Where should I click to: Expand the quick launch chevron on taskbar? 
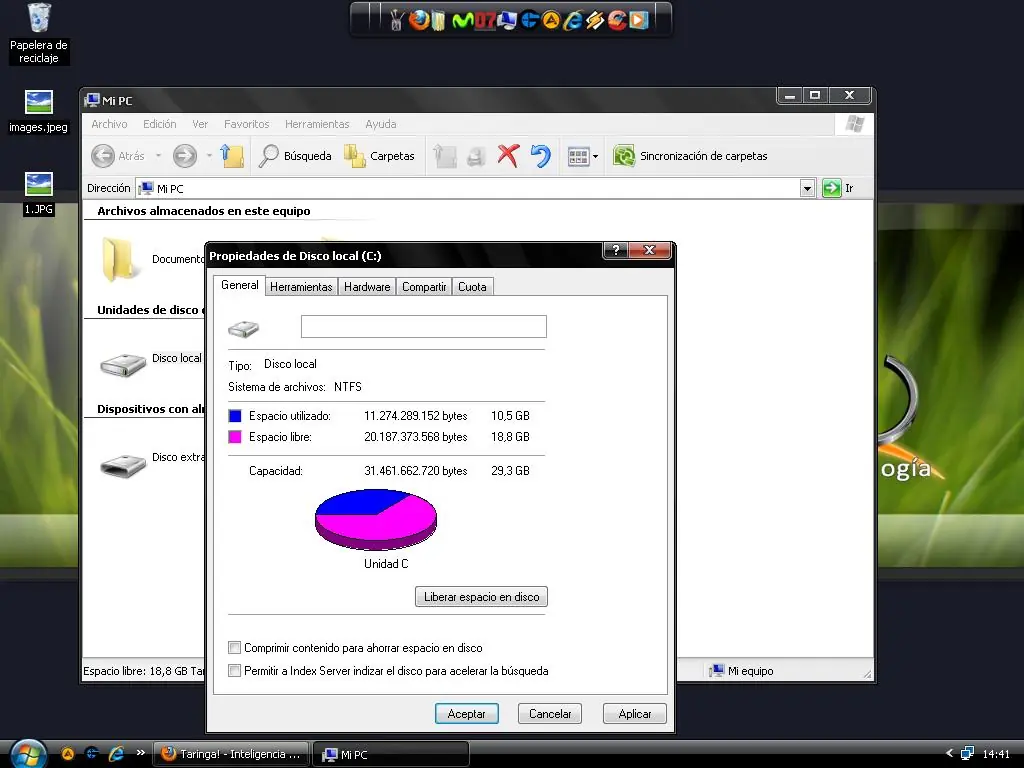(140, 752)
